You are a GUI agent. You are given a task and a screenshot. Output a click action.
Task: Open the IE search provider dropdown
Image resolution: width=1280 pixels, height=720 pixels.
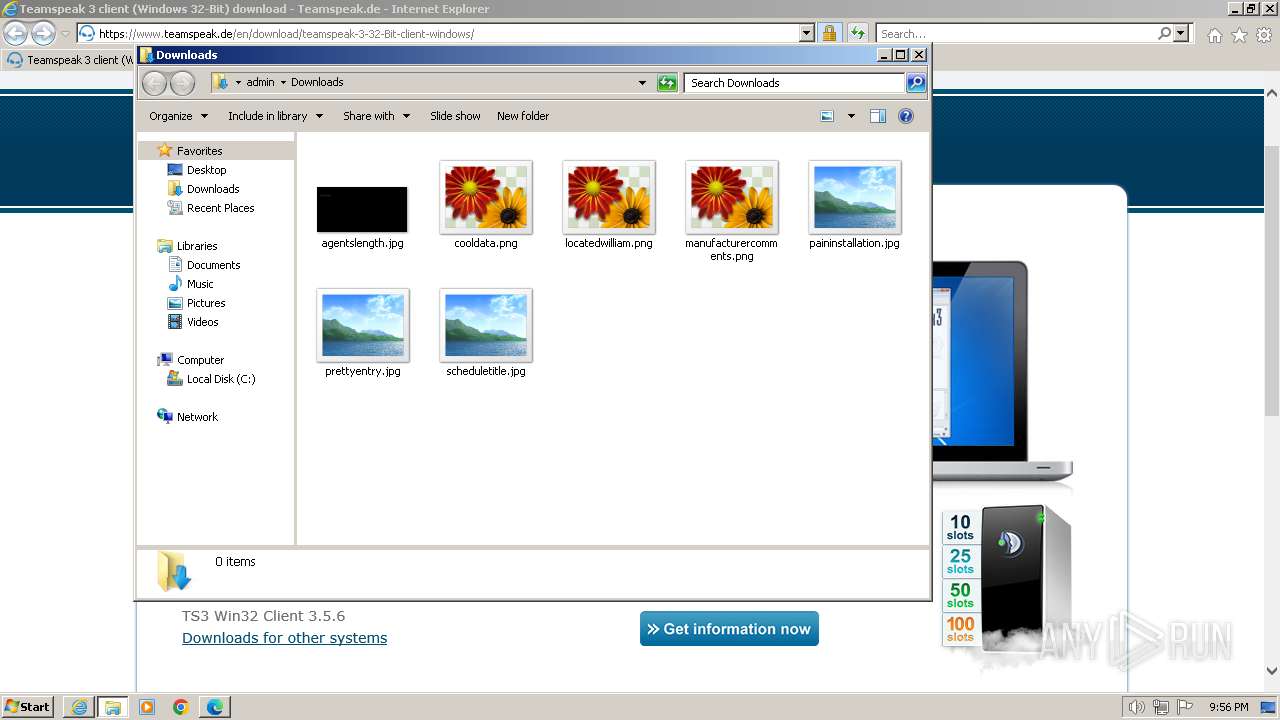point(1182,33)
